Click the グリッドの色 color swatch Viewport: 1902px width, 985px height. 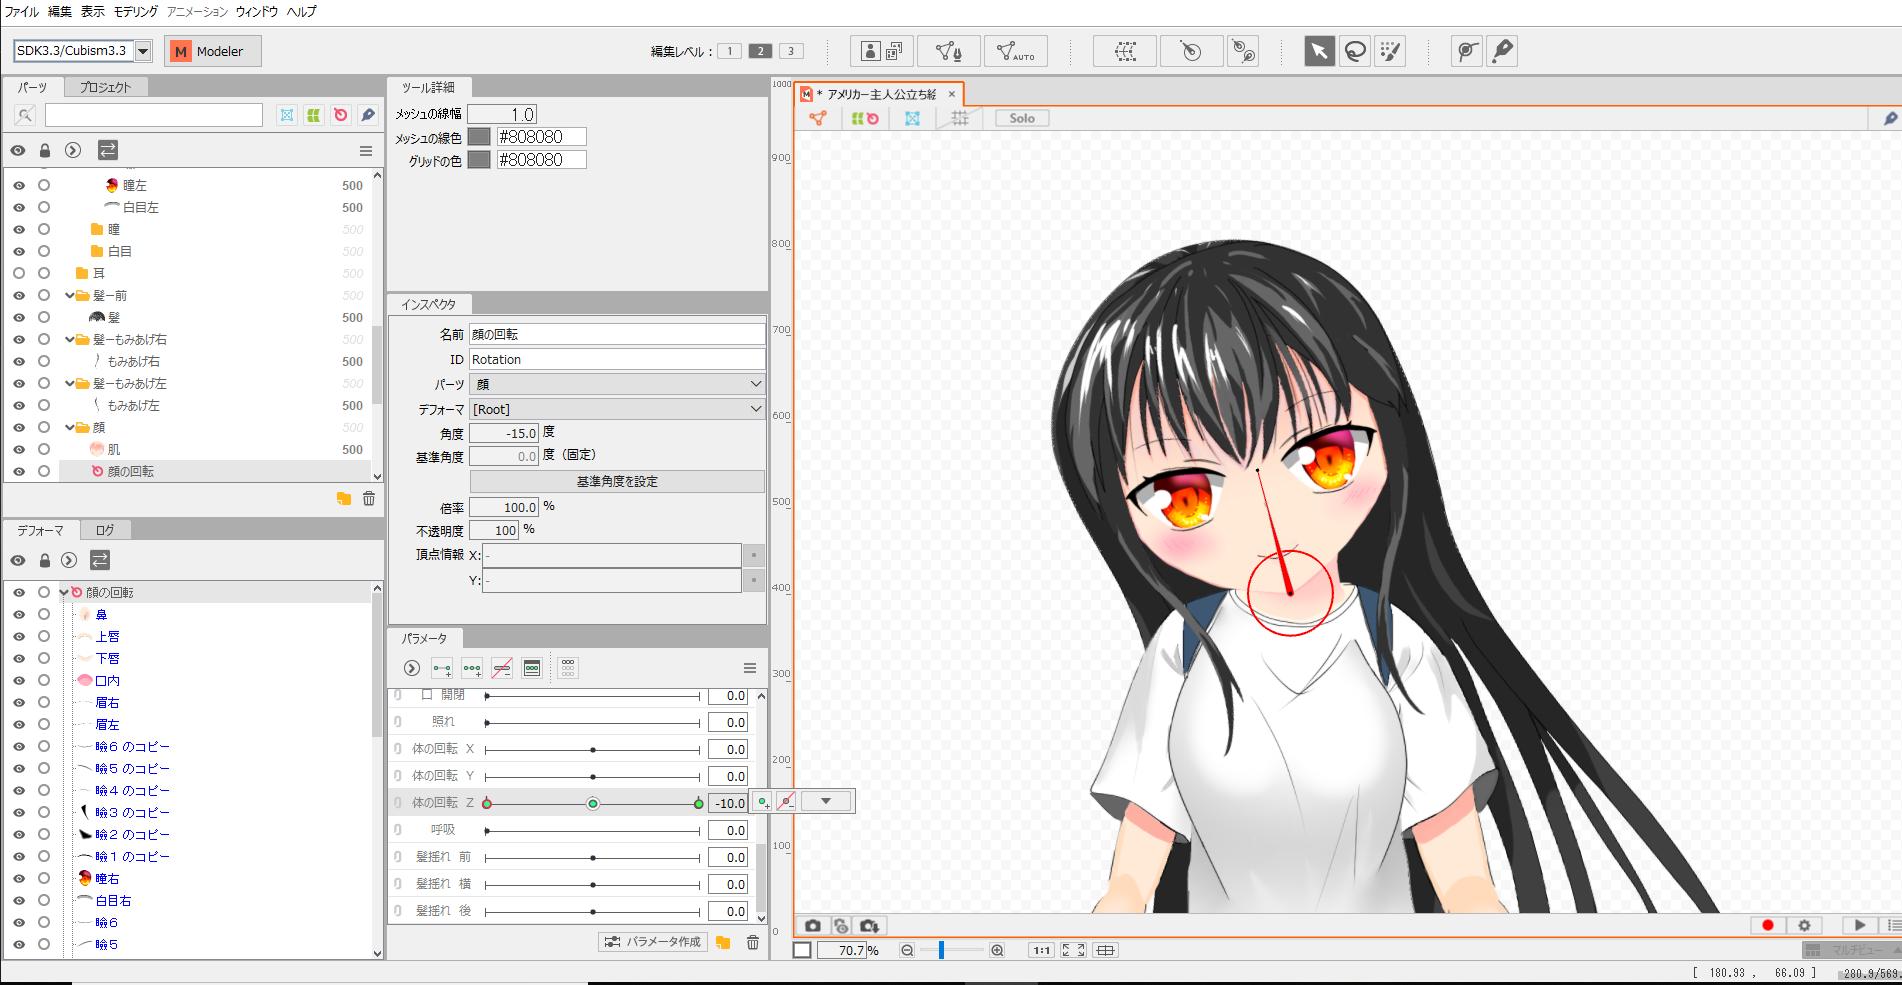tap(479, 160)
